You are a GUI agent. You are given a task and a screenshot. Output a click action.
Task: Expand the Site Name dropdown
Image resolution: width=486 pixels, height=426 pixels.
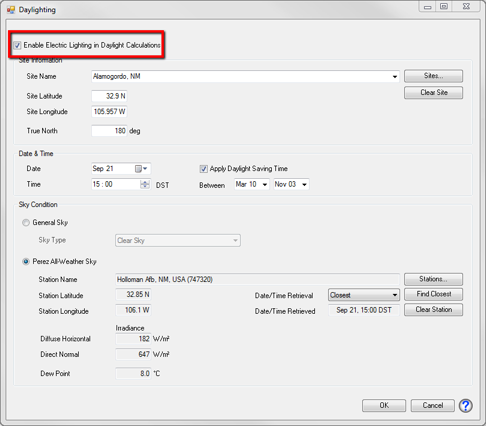(395, 77)
